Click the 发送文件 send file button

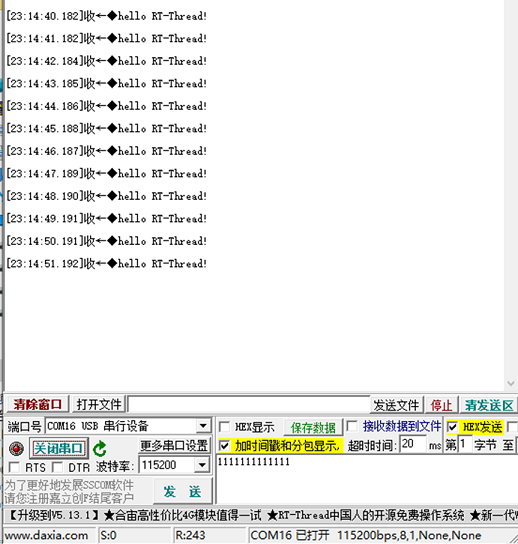[x=396, y=405]
